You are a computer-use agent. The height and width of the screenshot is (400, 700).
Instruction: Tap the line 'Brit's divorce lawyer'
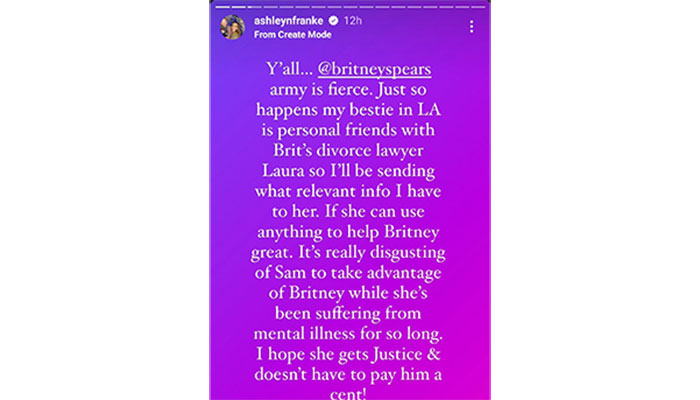[x=348, y=150]
